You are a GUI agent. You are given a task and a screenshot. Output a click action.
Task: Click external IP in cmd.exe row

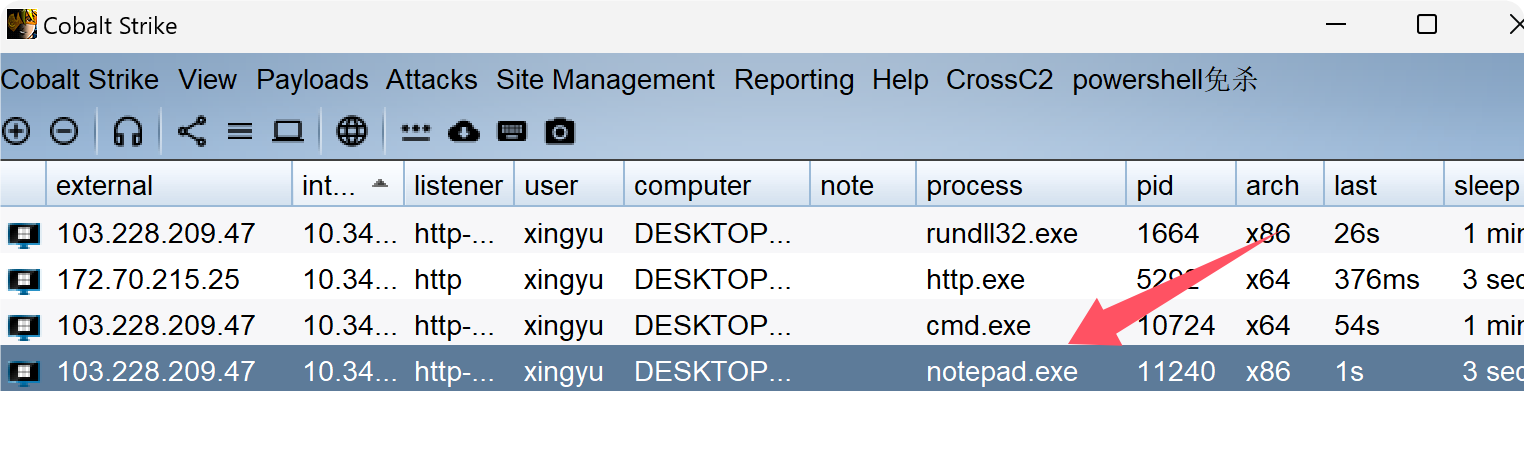point(156,326)
